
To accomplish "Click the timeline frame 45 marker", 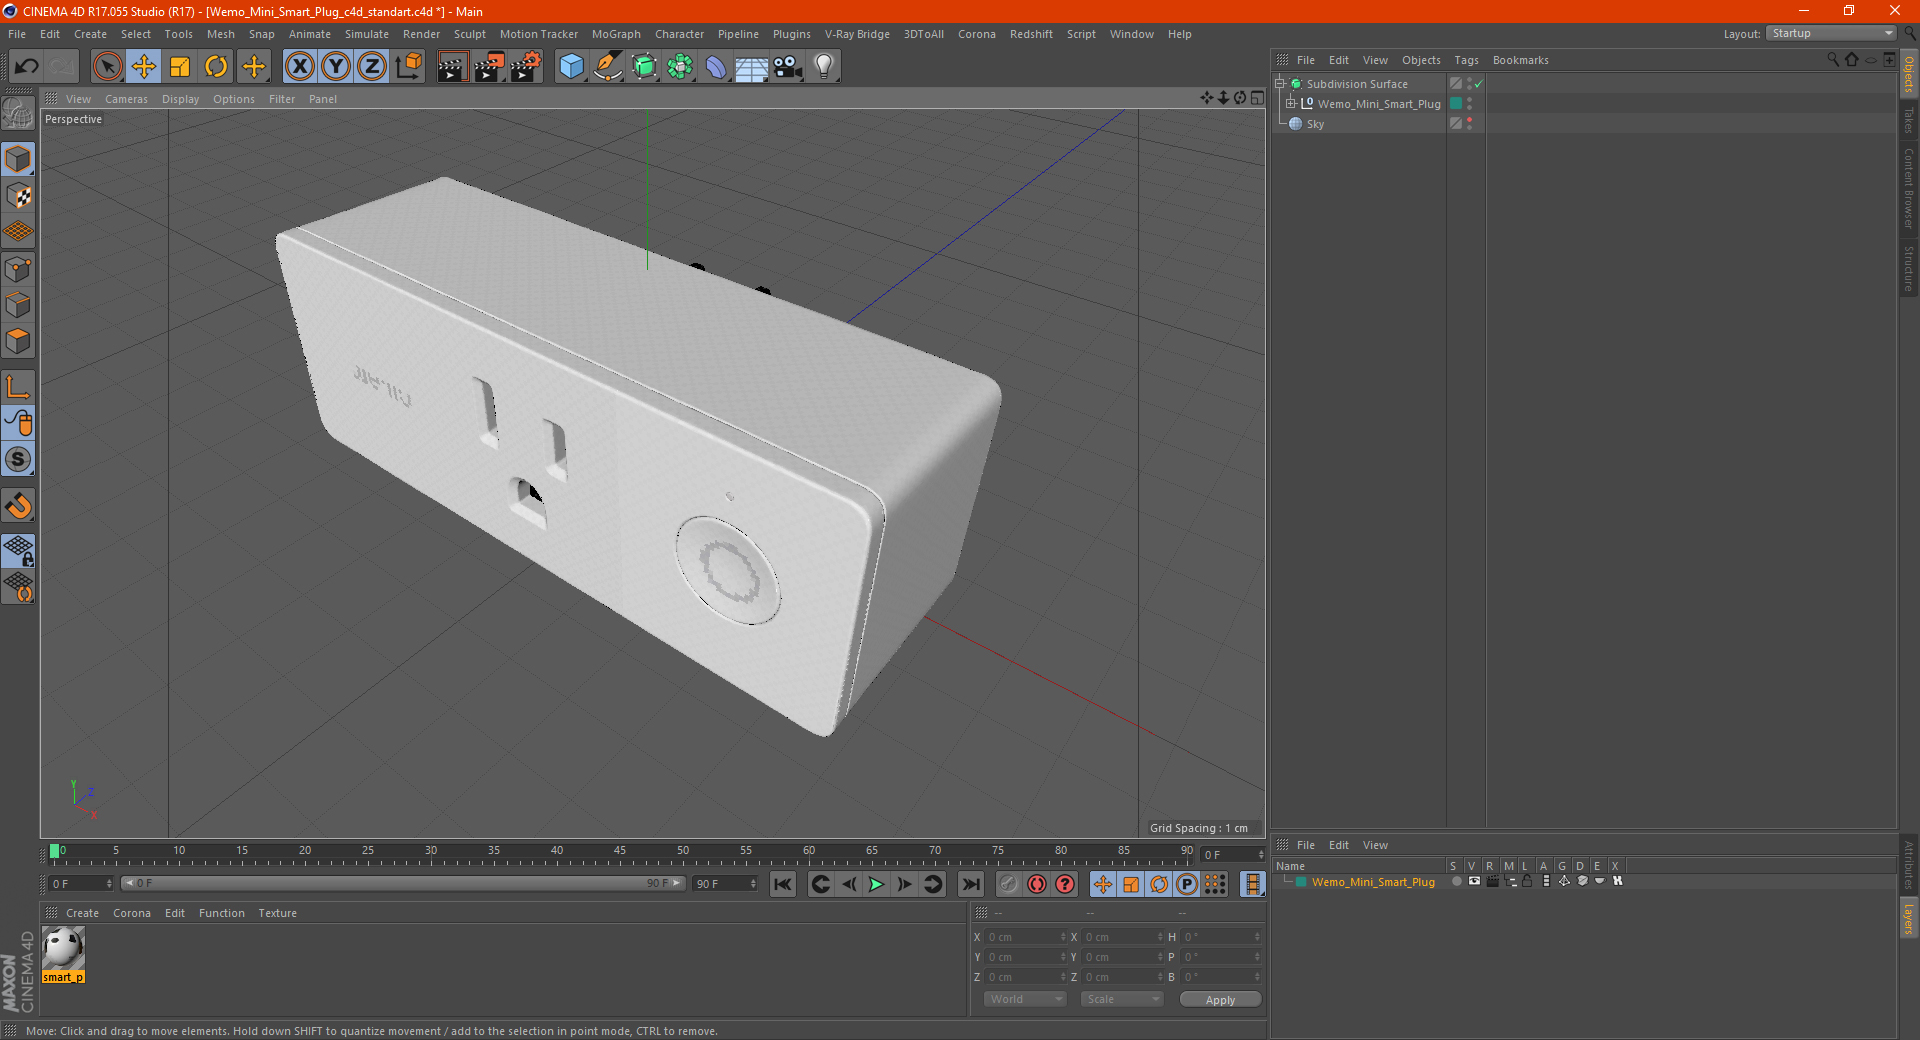I will [x=620, y=851].
